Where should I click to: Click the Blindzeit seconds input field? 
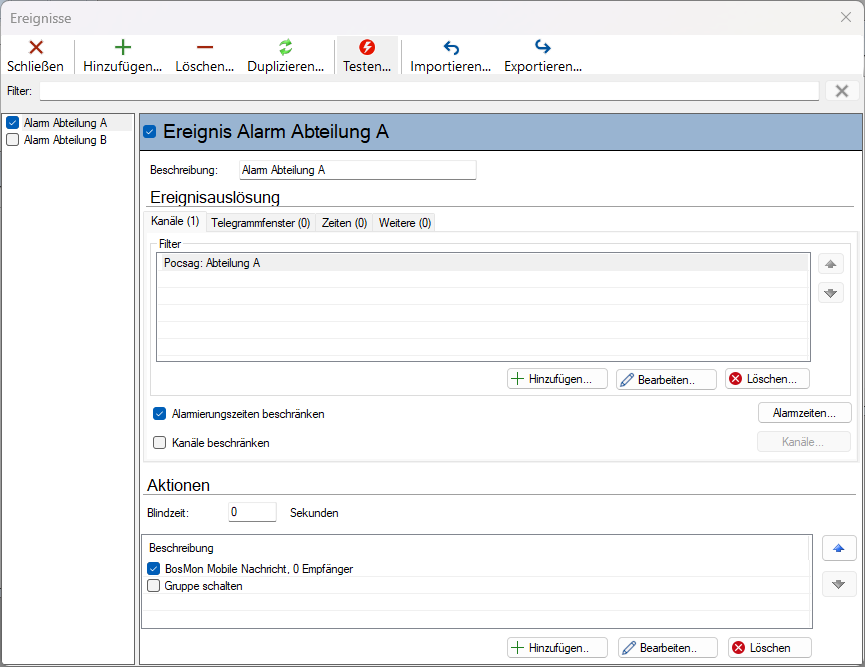pyautogui.click(x=252, y=512)
